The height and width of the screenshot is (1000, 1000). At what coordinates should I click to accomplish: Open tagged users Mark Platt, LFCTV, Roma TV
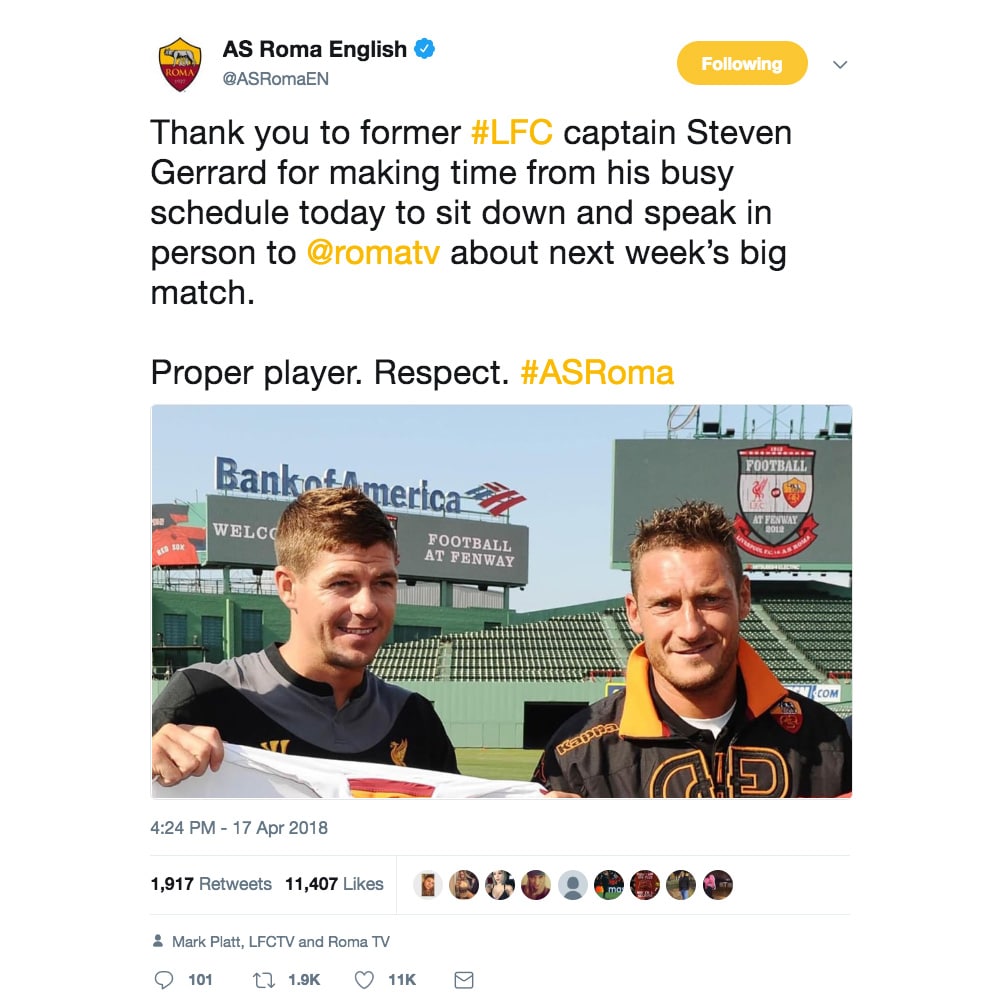[281, 942]
